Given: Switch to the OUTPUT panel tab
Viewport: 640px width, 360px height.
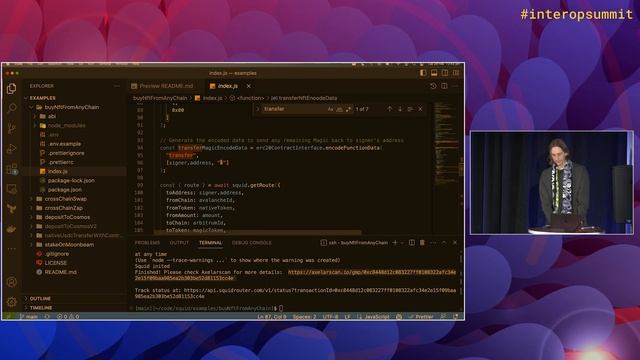Looking at the screenshot, I should tap(179, 242).
